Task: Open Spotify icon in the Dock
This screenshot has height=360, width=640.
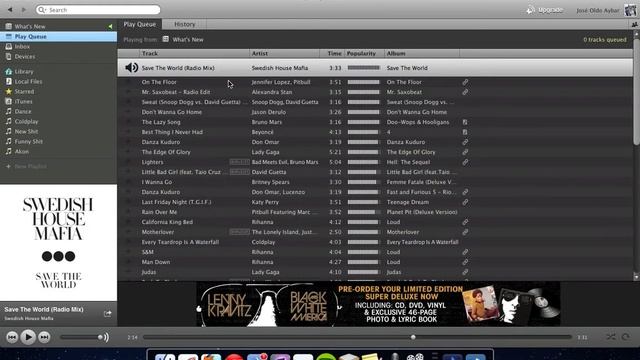Action: pyautogui.click(x=326, y=357)
